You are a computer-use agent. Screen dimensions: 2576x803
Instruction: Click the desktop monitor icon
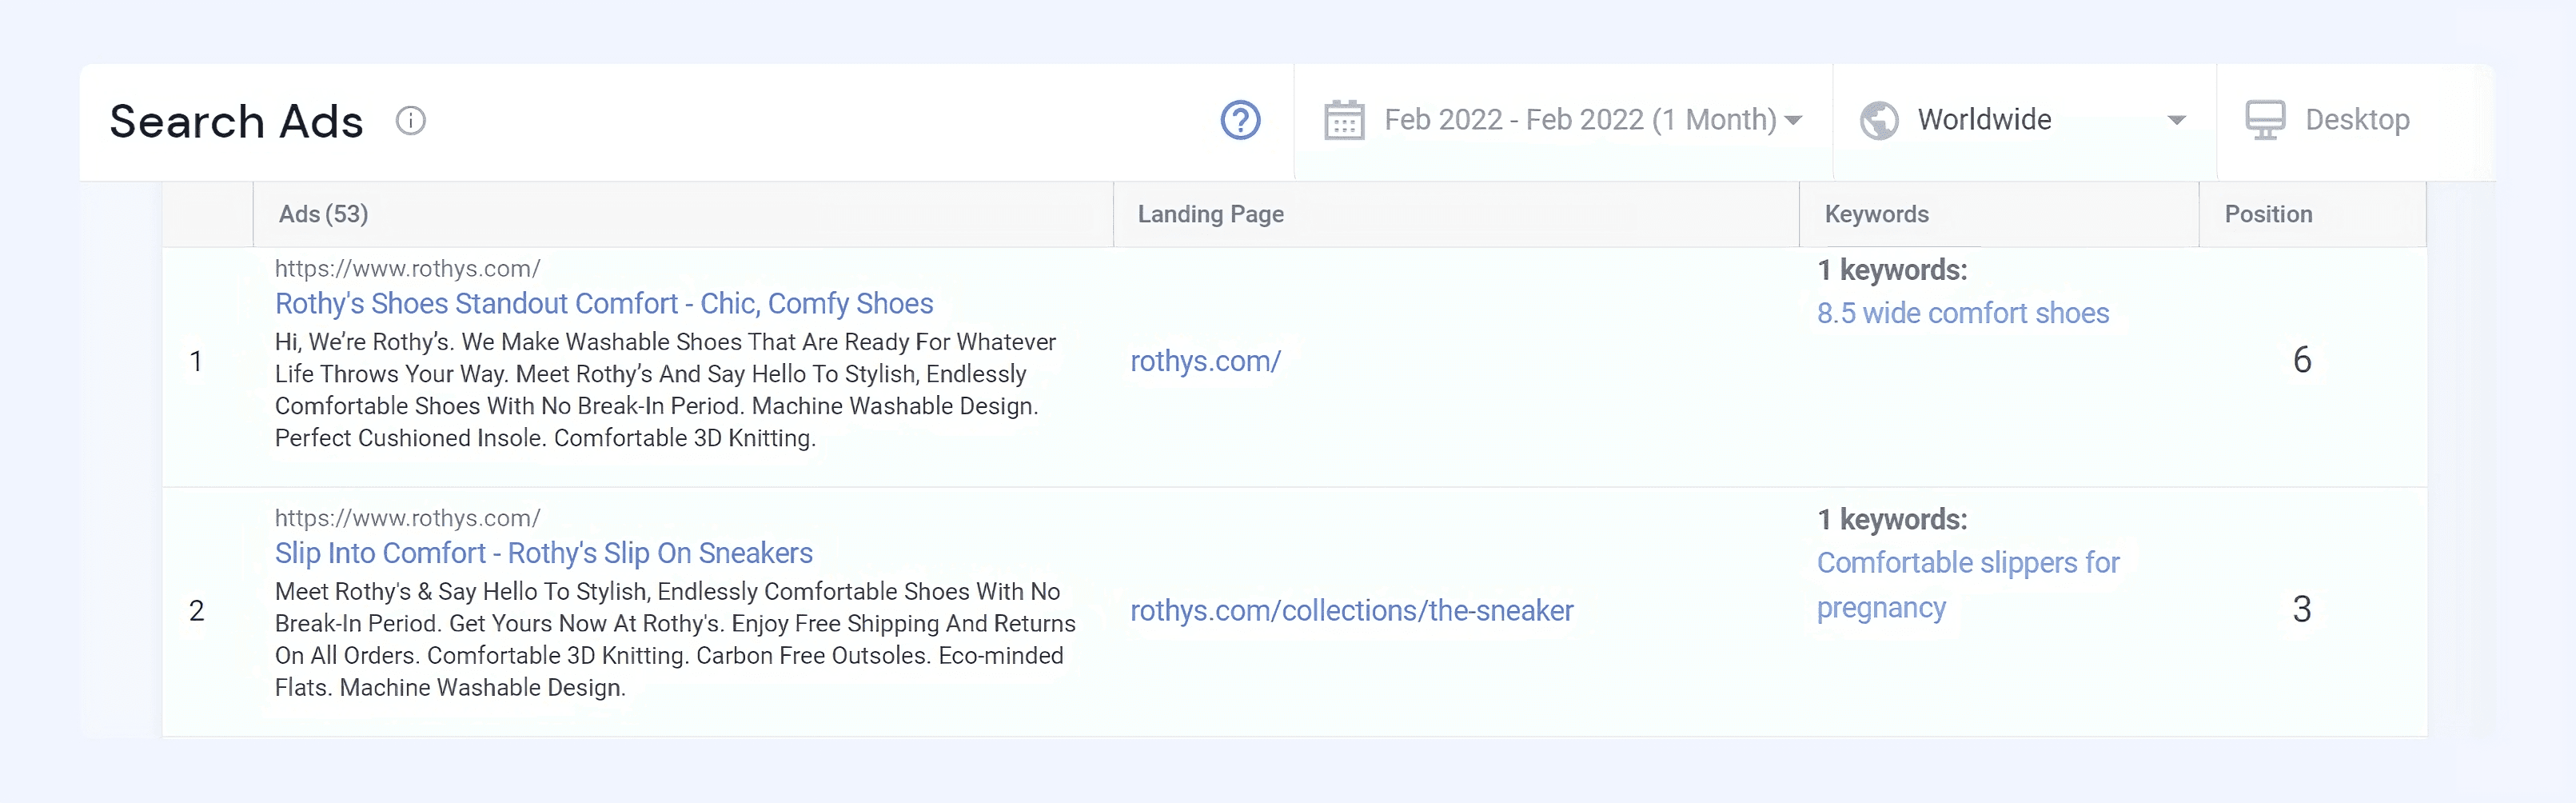click(2265, 120)
